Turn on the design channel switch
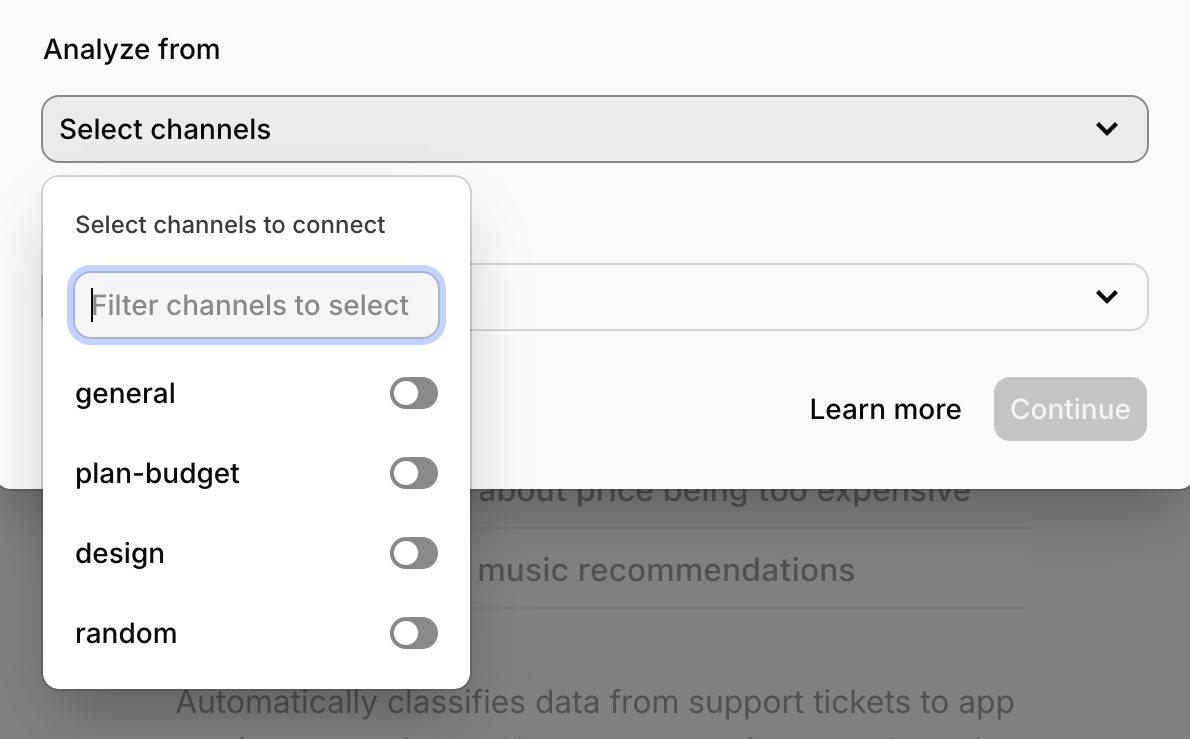This screenshot has width=1190, height=739. [x=414, y=553]
